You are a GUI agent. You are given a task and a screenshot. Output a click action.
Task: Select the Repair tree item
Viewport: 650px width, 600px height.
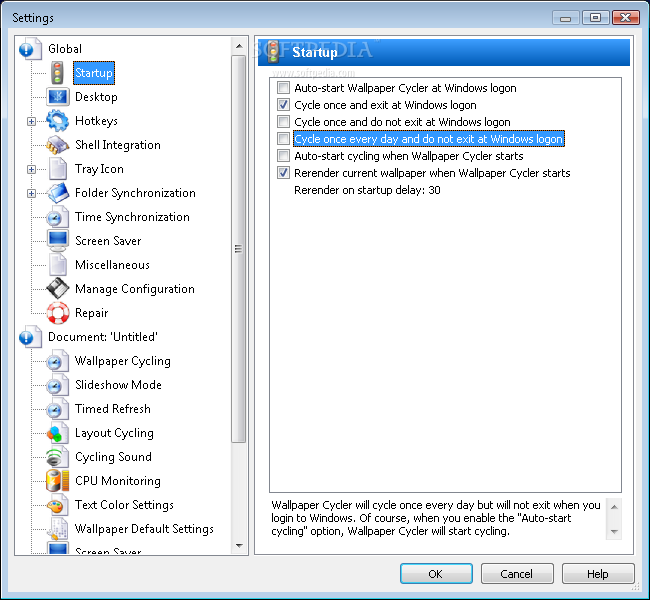click(x=92, y=313)
